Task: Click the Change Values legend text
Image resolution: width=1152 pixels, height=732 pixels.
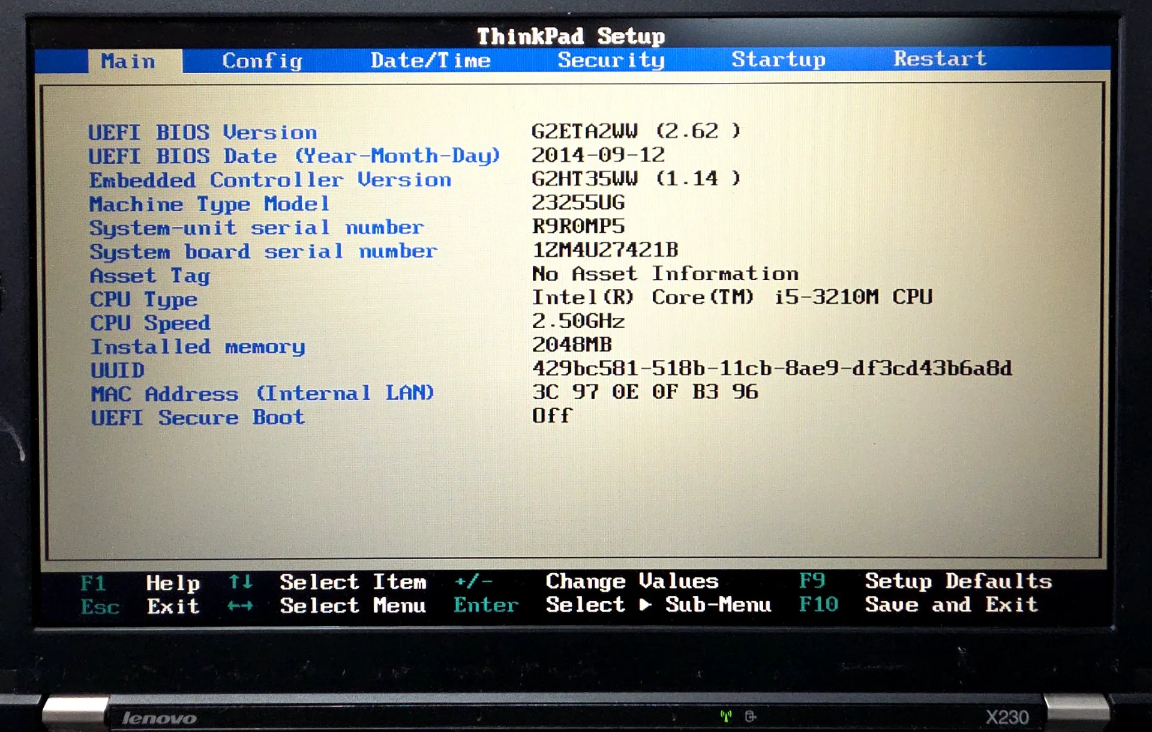Action: pyautogui.click(x=632, y=581)
